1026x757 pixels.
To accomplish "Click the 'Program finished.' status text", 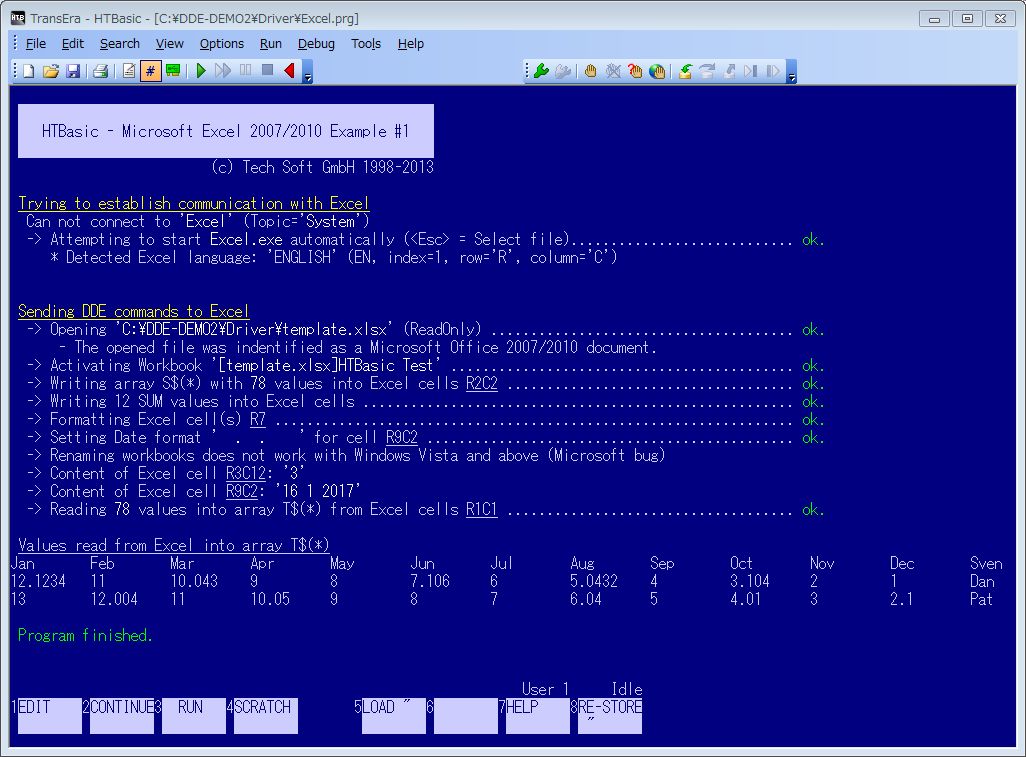I will tap(85, 635).
